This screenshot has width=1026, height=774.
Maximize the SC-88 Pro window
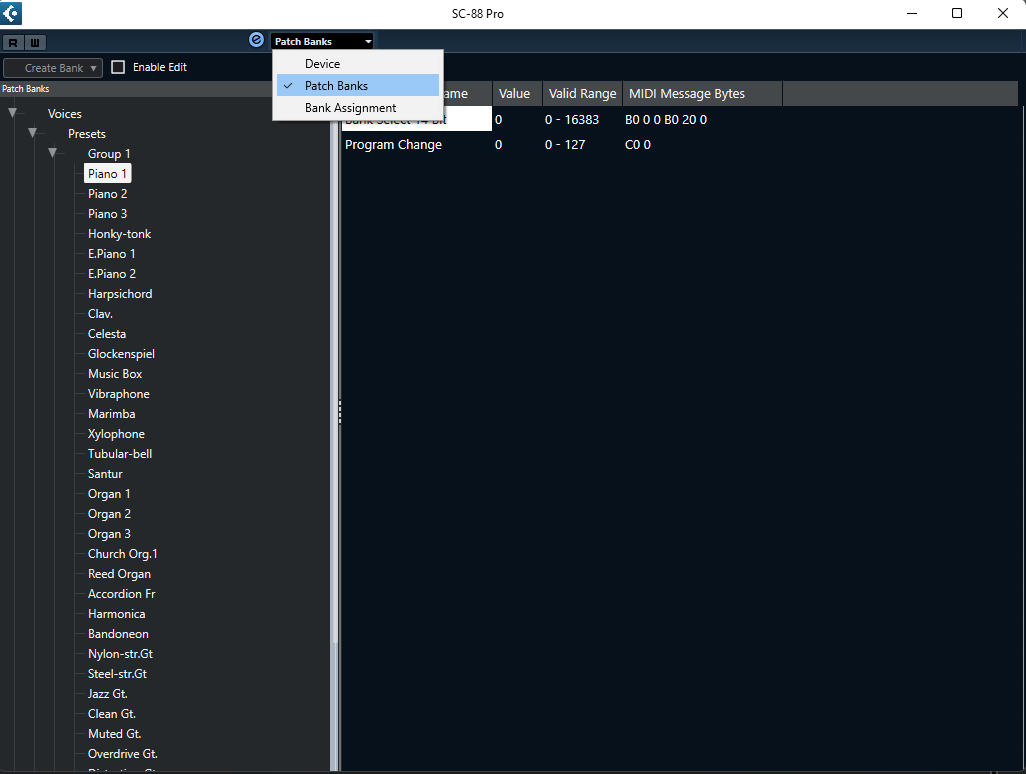[x=957, y=13]
